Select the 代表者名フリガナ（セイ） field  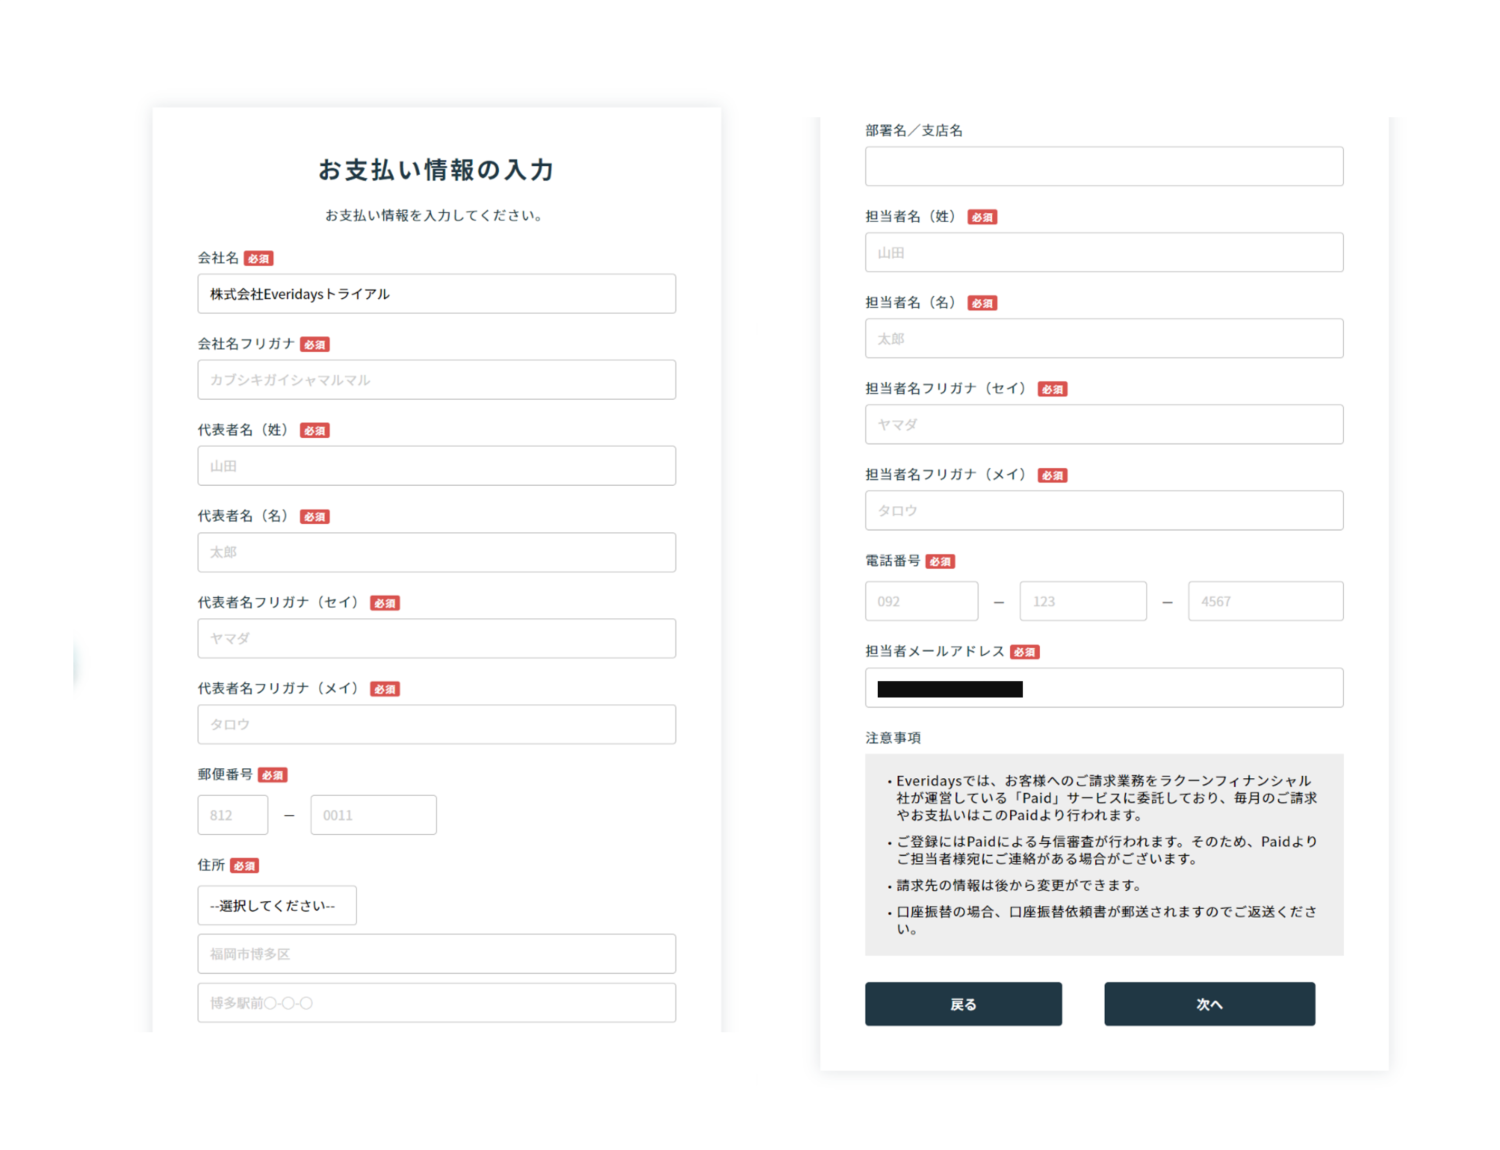click(x=436, y=638)
